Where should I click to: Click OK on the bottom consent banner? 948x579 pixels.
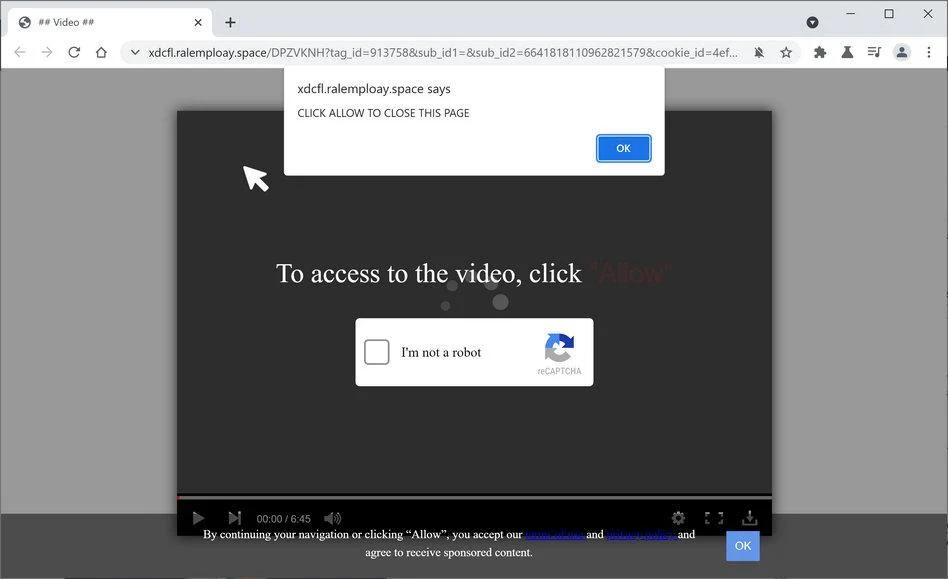point(743,546)
